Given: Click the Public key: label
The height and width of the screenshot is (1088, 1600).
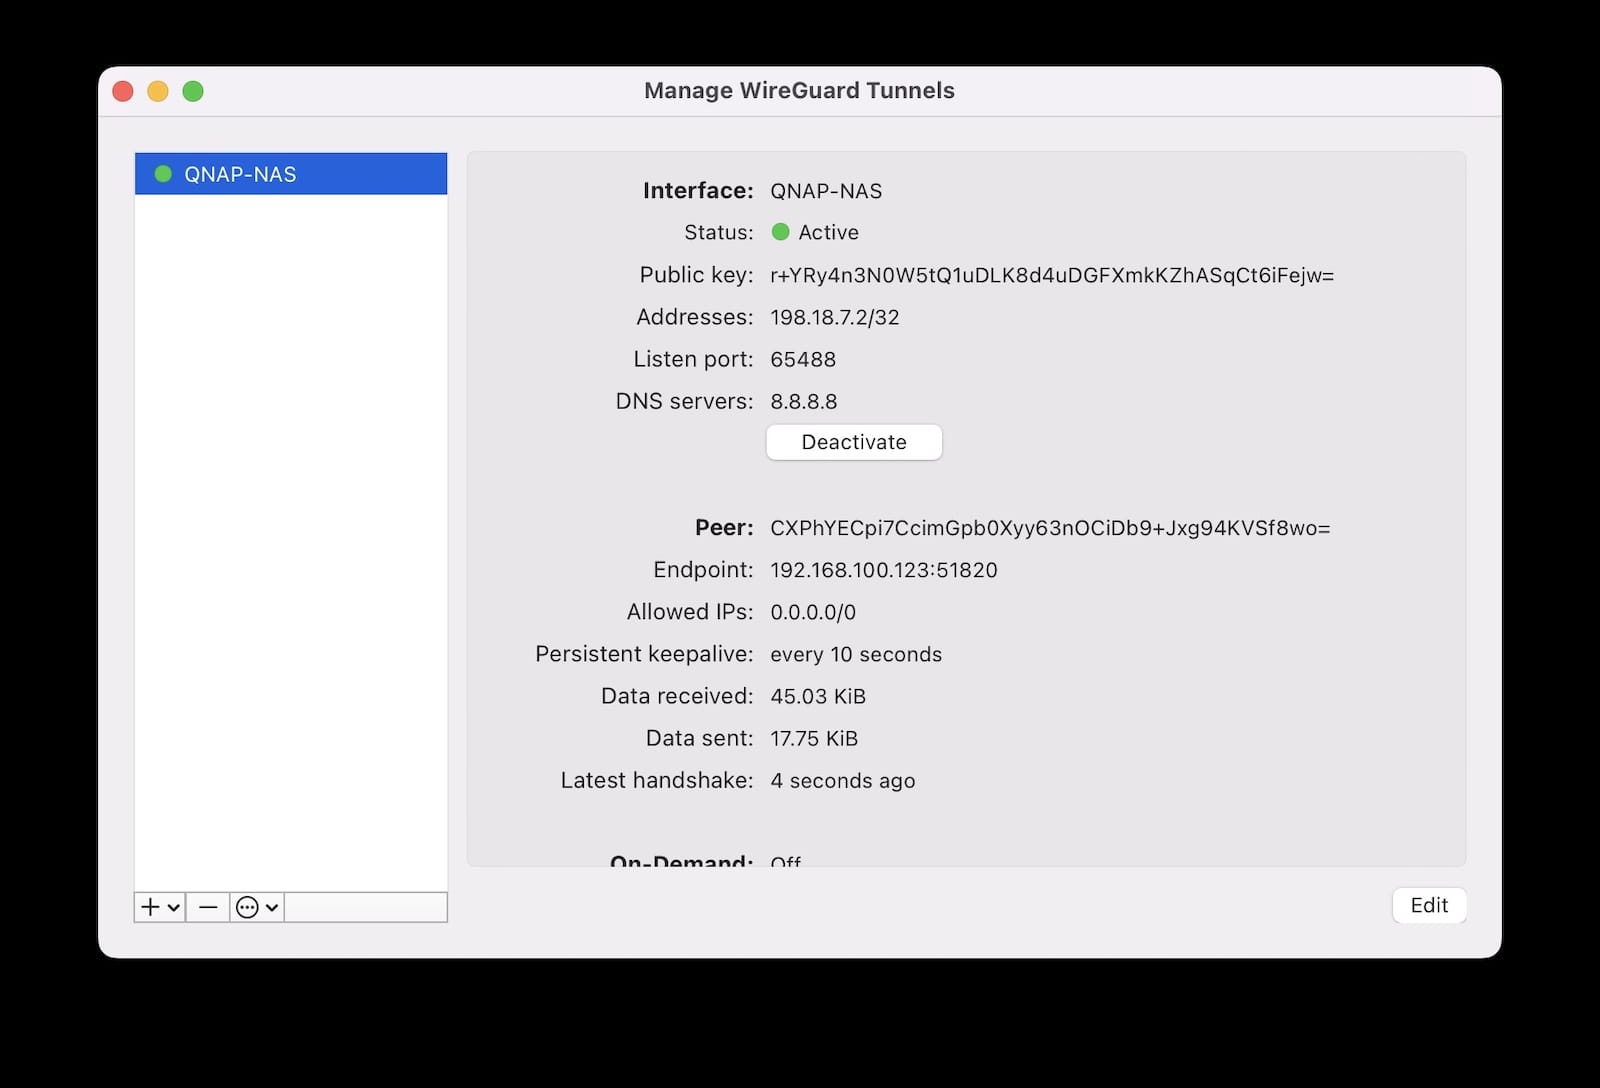Looking at the screenshot, I should pos(697,275).
